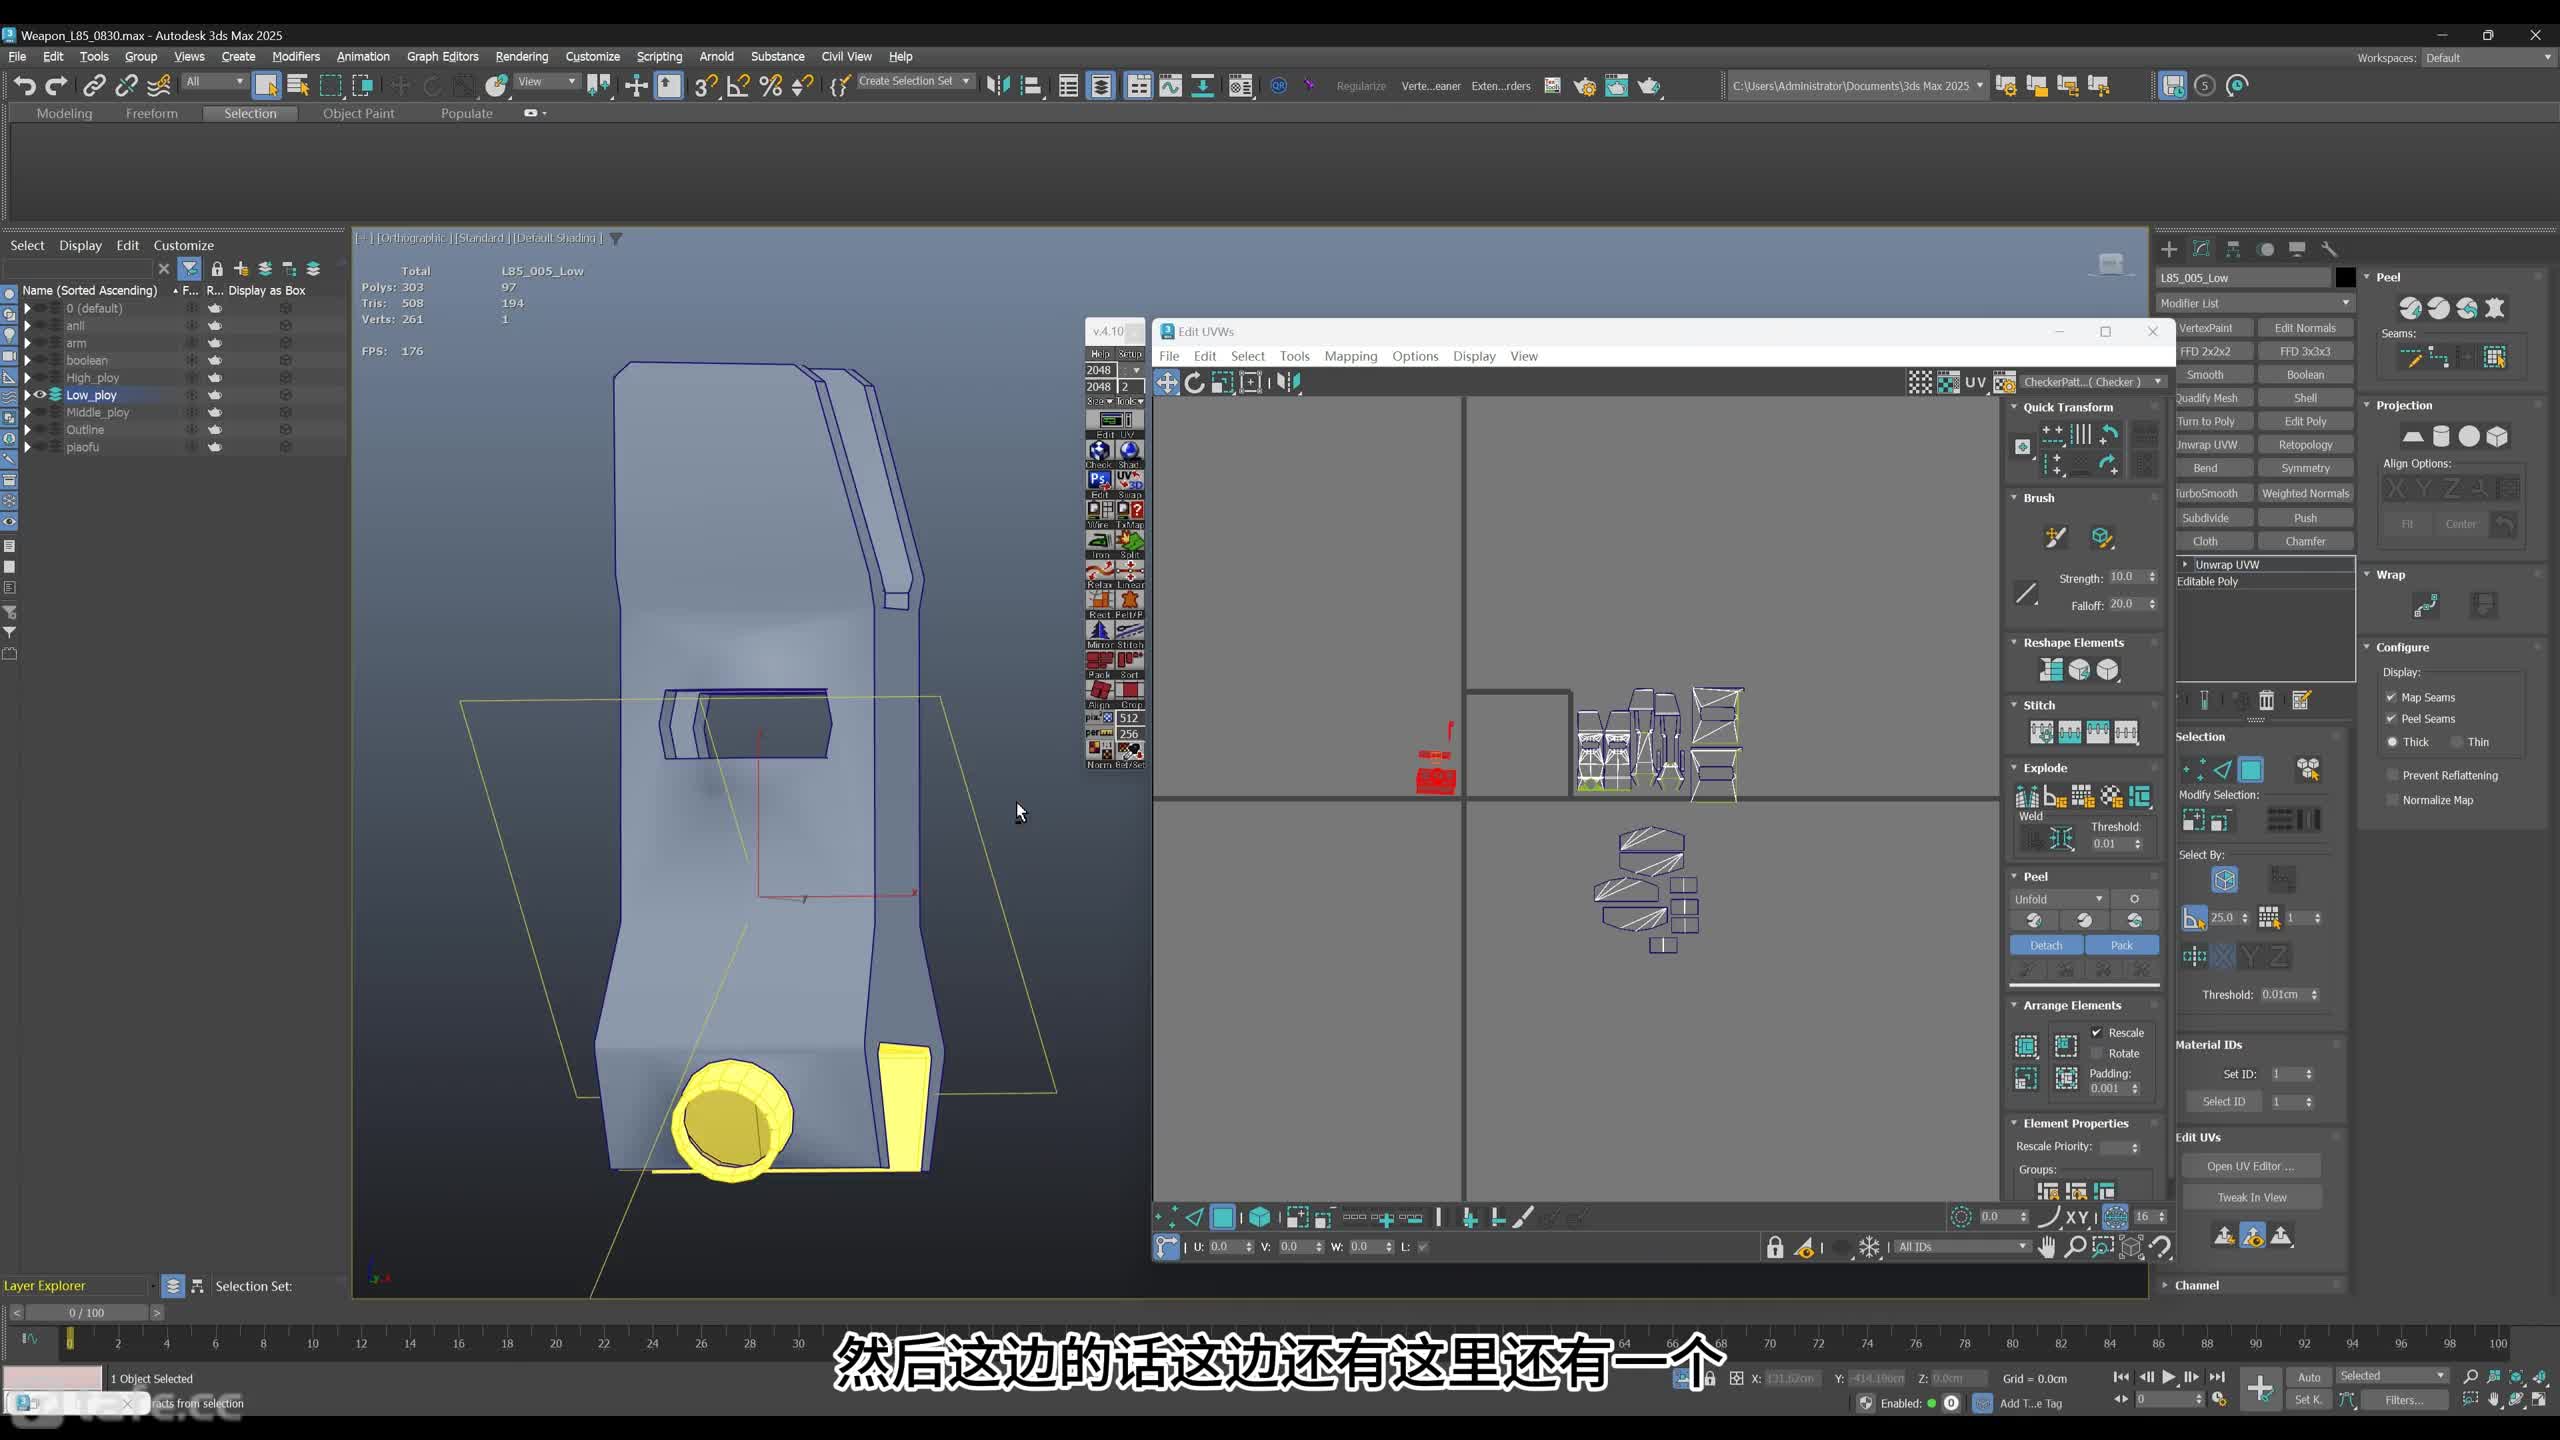
Task: Click the Select ID button
Action: click(2223, 1101)
